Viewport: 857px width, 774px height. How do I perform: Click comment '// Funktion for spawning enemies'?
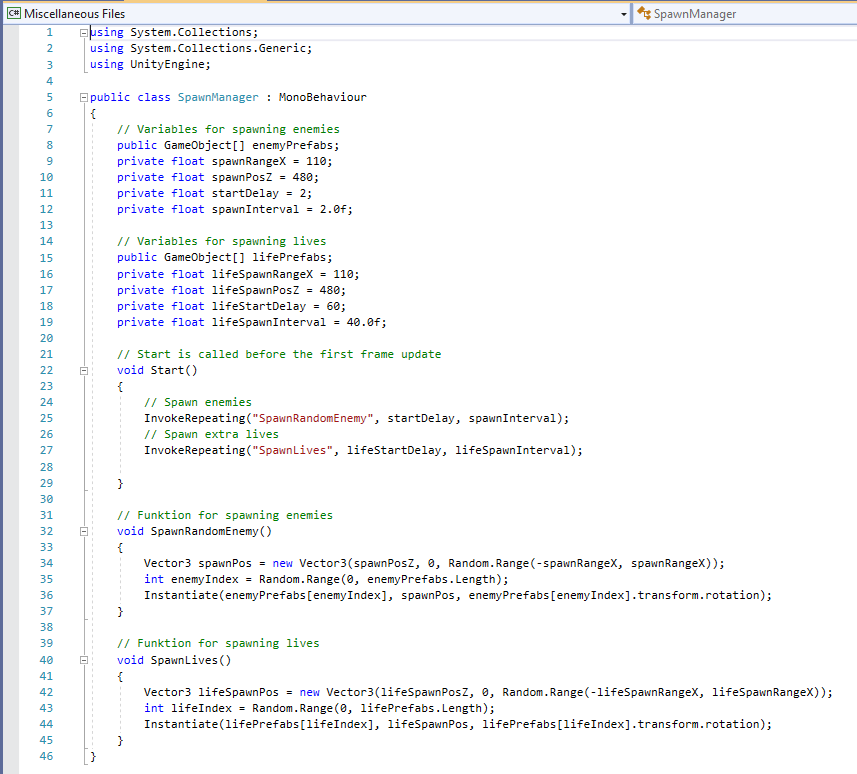225,515
